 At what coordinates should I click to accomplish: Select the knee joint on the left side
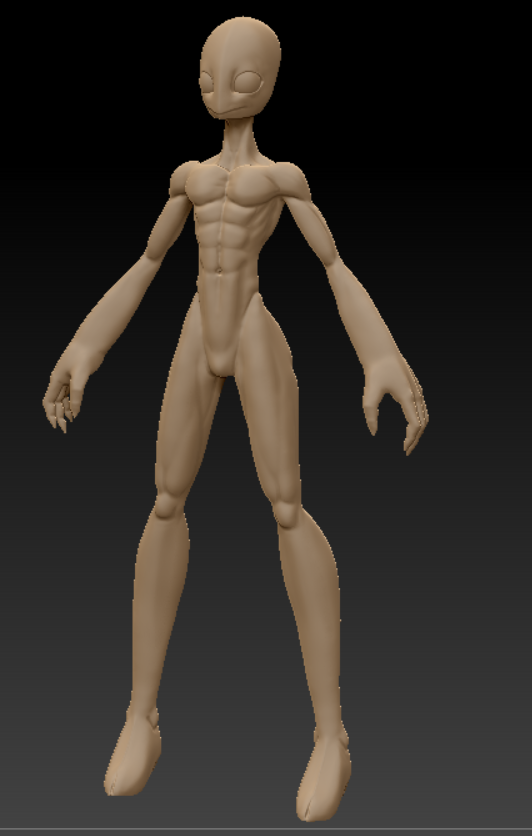(168, 504)
